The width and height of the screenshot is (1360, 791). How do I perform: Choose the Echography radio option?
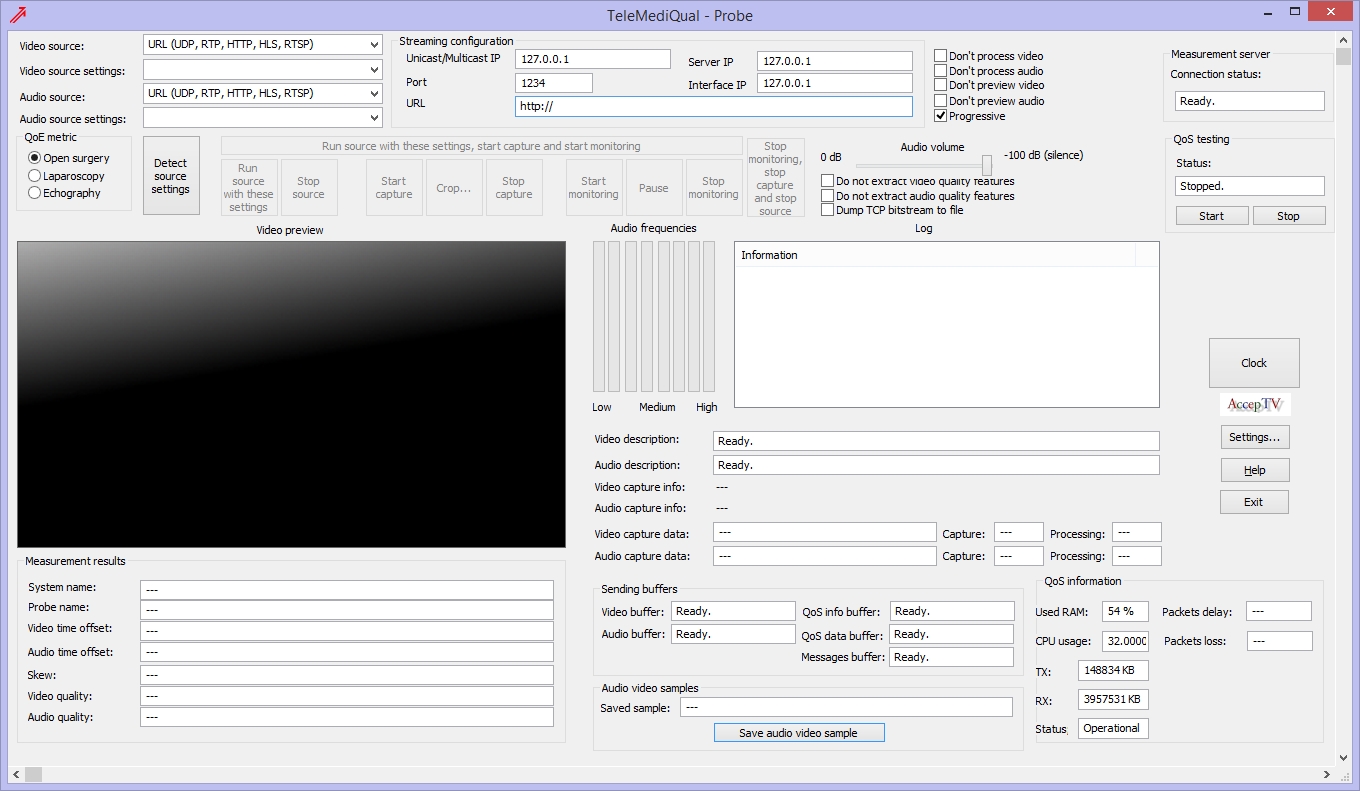(35, 193)
